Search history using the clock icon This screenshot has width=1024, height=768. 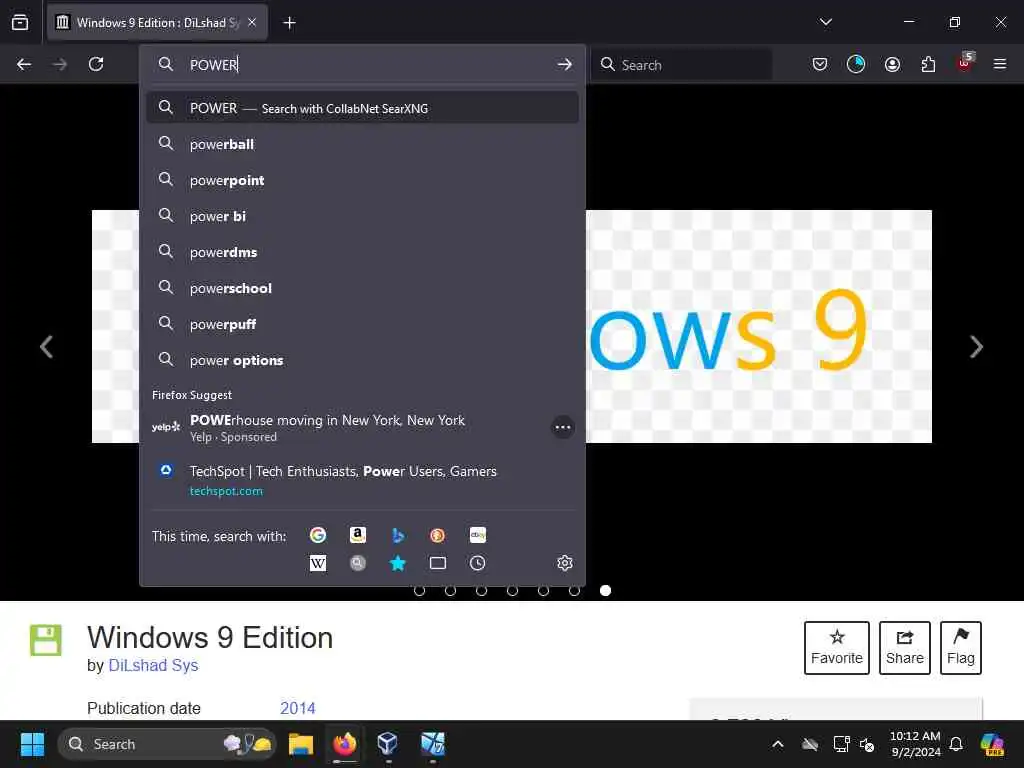click(477, 563)
